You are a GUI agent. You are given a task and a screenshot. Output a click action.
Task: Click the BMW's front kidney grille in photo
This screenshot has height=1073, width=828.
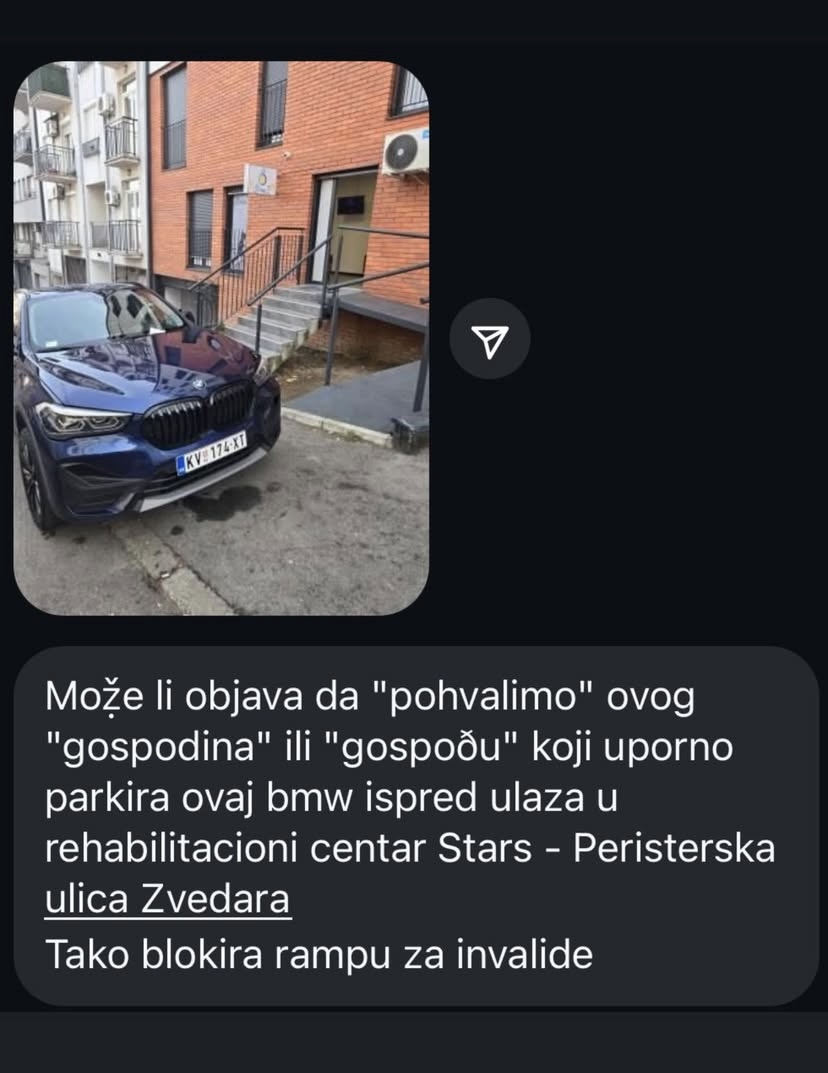click(x=198, y=413)
